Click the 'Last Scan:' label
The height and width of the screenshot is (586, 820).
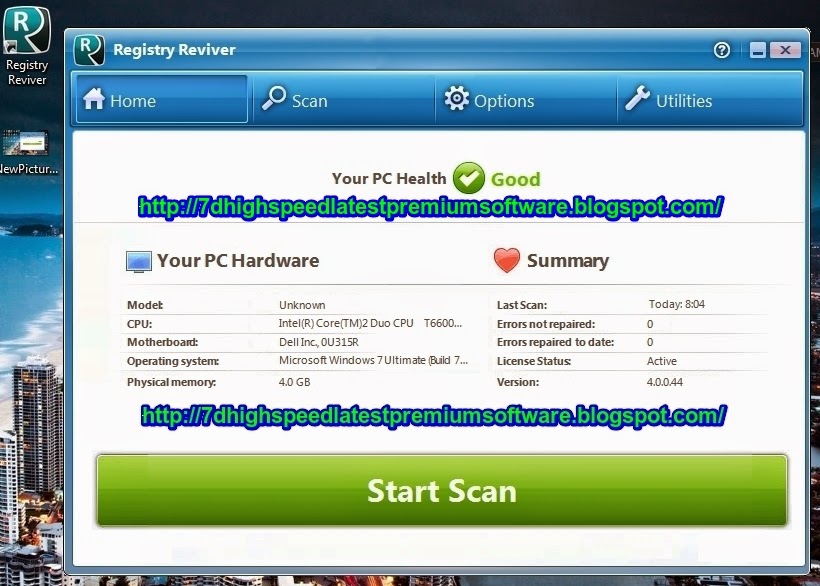[522, 305]
